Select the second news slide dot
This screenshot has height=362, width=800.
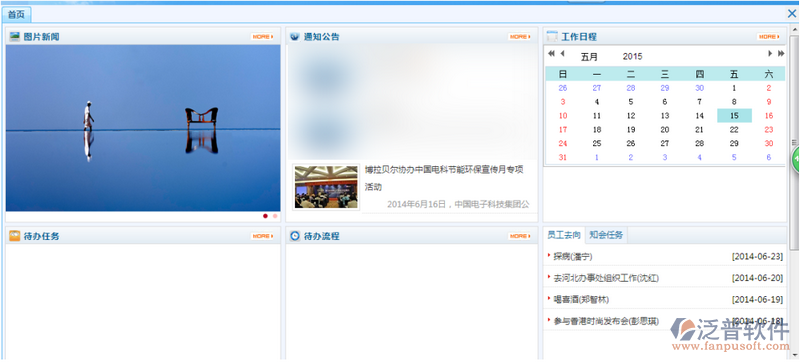[x=275, y=216]
